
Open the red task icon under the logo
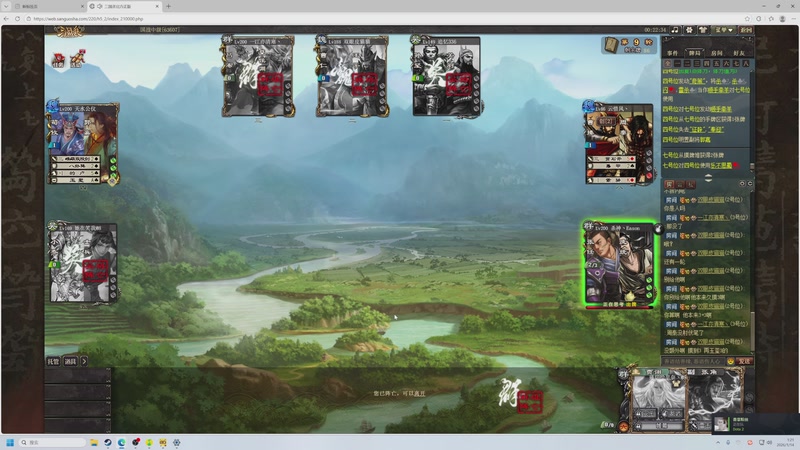point(58,59)
